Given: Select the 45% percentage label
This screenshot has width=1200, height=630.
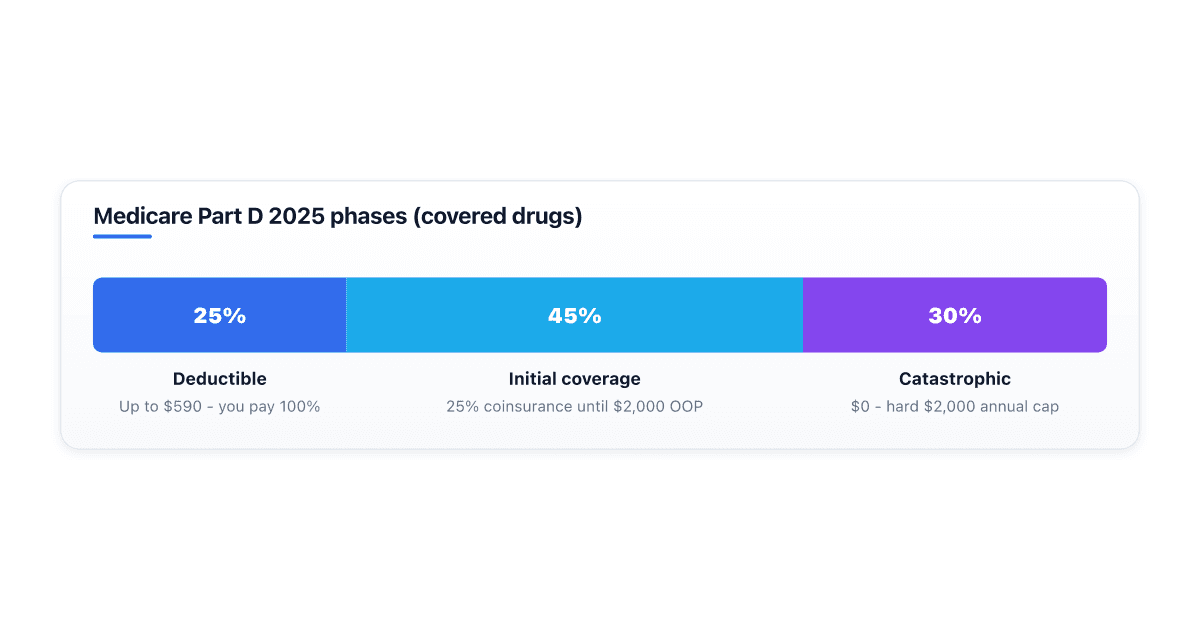Looking at the screenshot, I should click(x=575, y=316).
